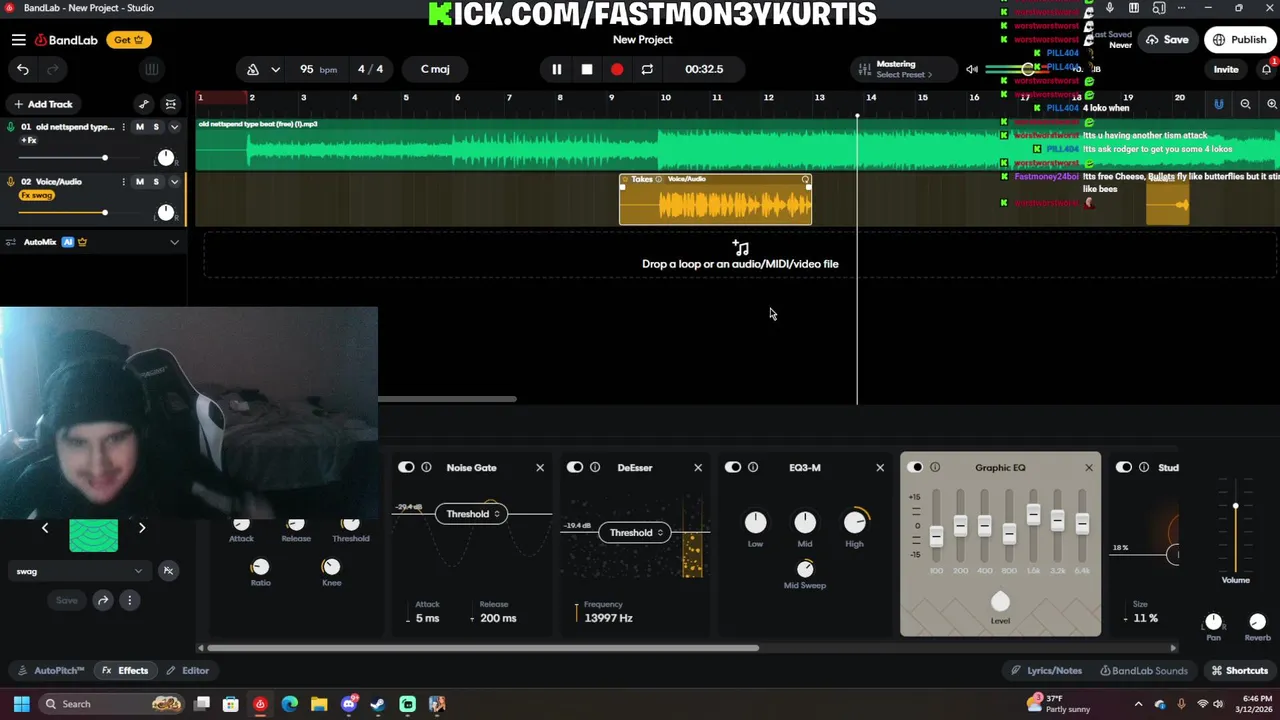Screen dimensions: 1280x720
Task: Open the BandLab hamburger menu
Action: point(19,40)
